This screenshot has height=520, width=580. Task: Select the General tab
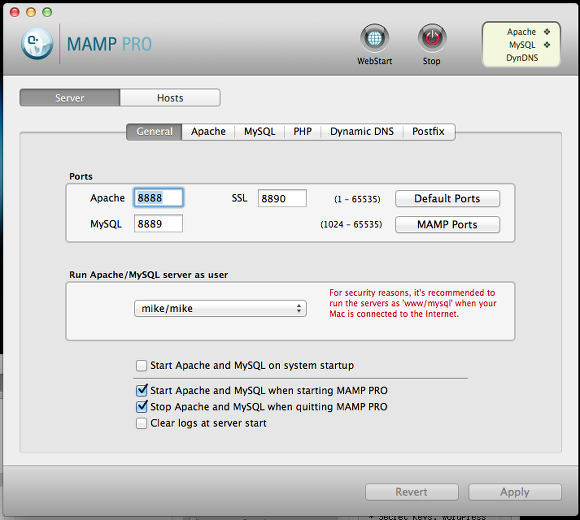point(154,132)
